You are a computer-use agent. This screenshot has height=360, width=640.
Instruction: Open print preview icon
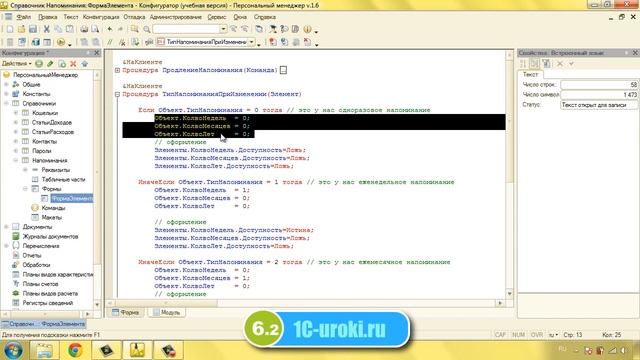coord(95,29)
